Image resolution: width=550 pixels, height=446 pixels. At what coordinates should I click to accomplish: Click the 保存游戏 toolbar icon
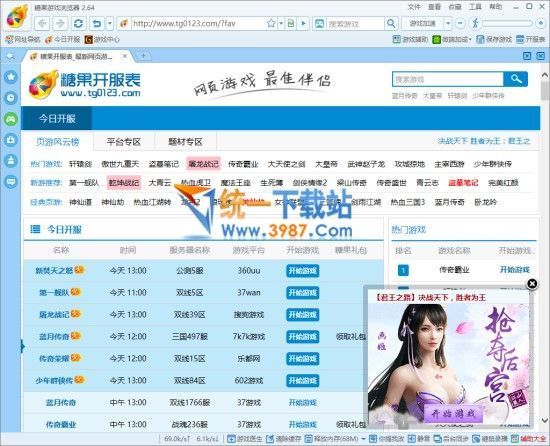coord(494,39)
